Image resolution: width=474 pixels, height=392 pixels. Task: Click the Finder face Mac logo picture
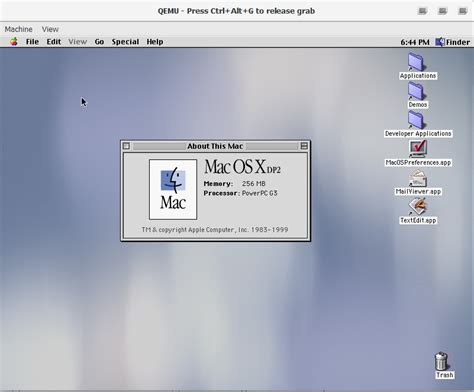point(173,189)
